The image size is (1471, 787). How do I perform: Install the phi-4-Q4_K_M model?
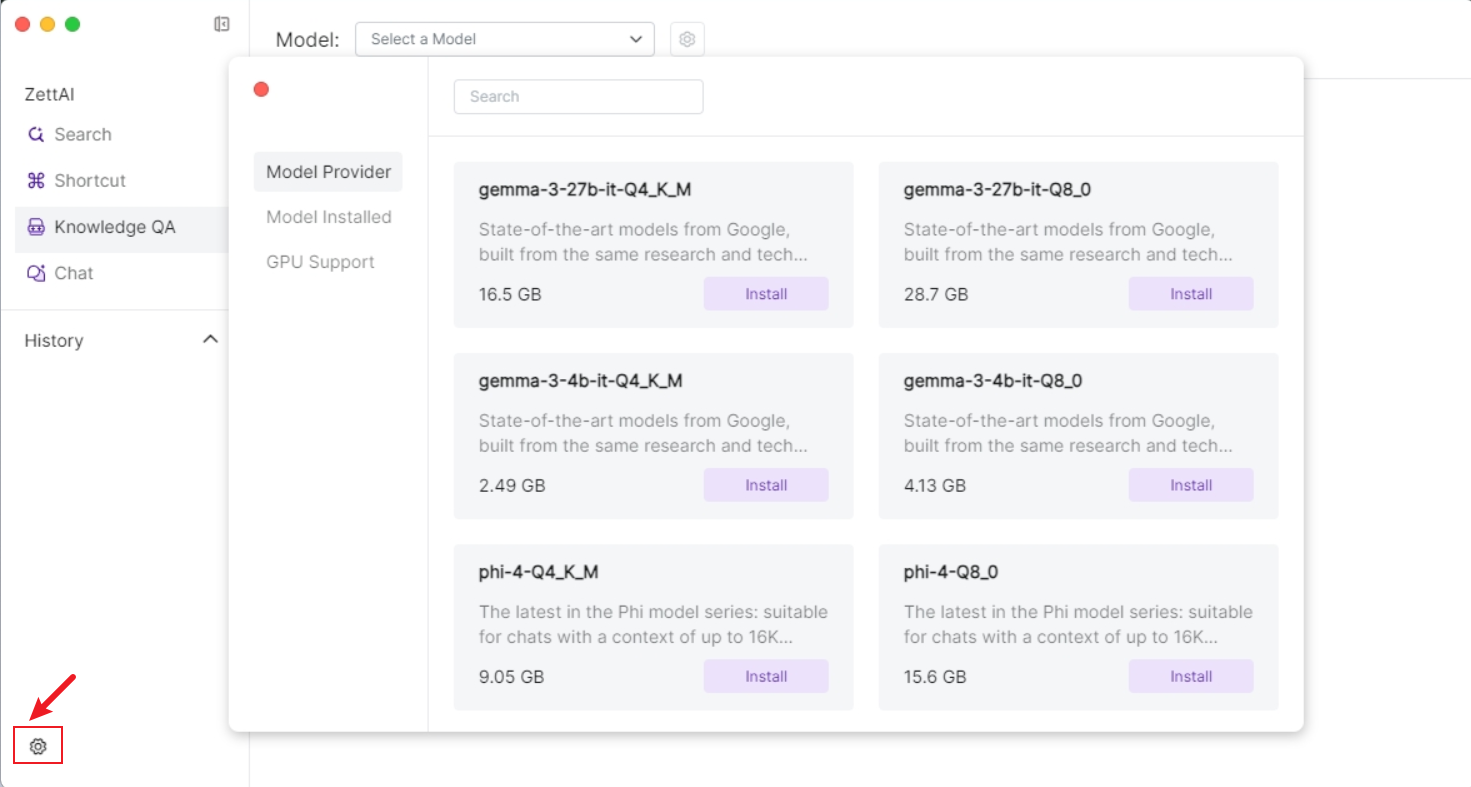click(766, 676)
